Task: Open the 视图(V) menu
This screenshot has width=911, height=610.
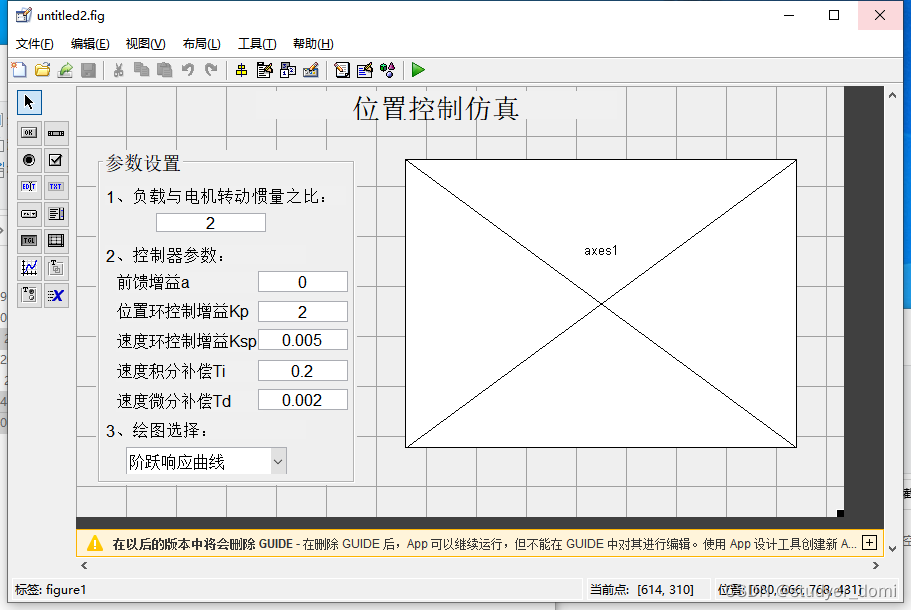Action: tap(145, 44)
